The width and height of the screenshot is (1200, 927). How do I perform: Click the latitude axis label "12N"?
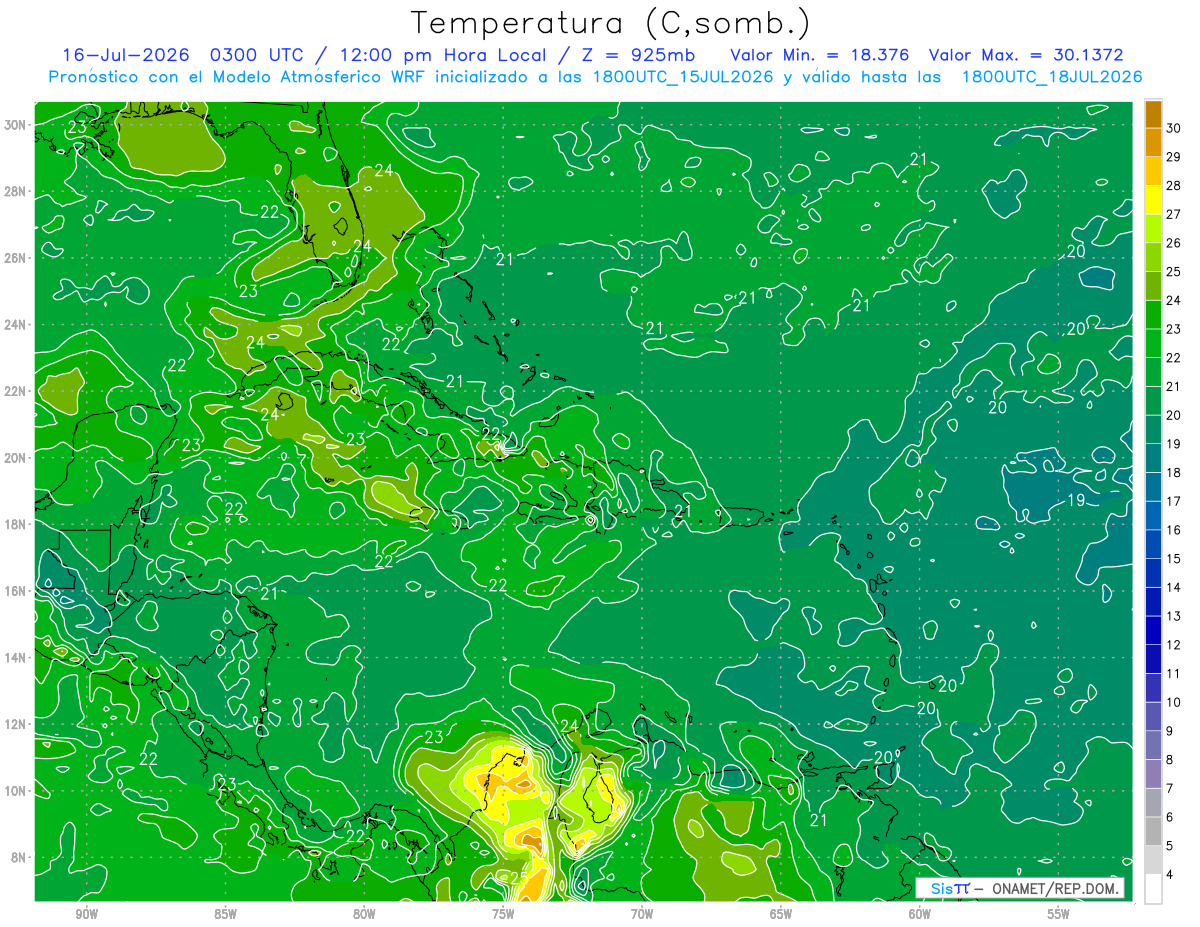click(x=16, y=724)
